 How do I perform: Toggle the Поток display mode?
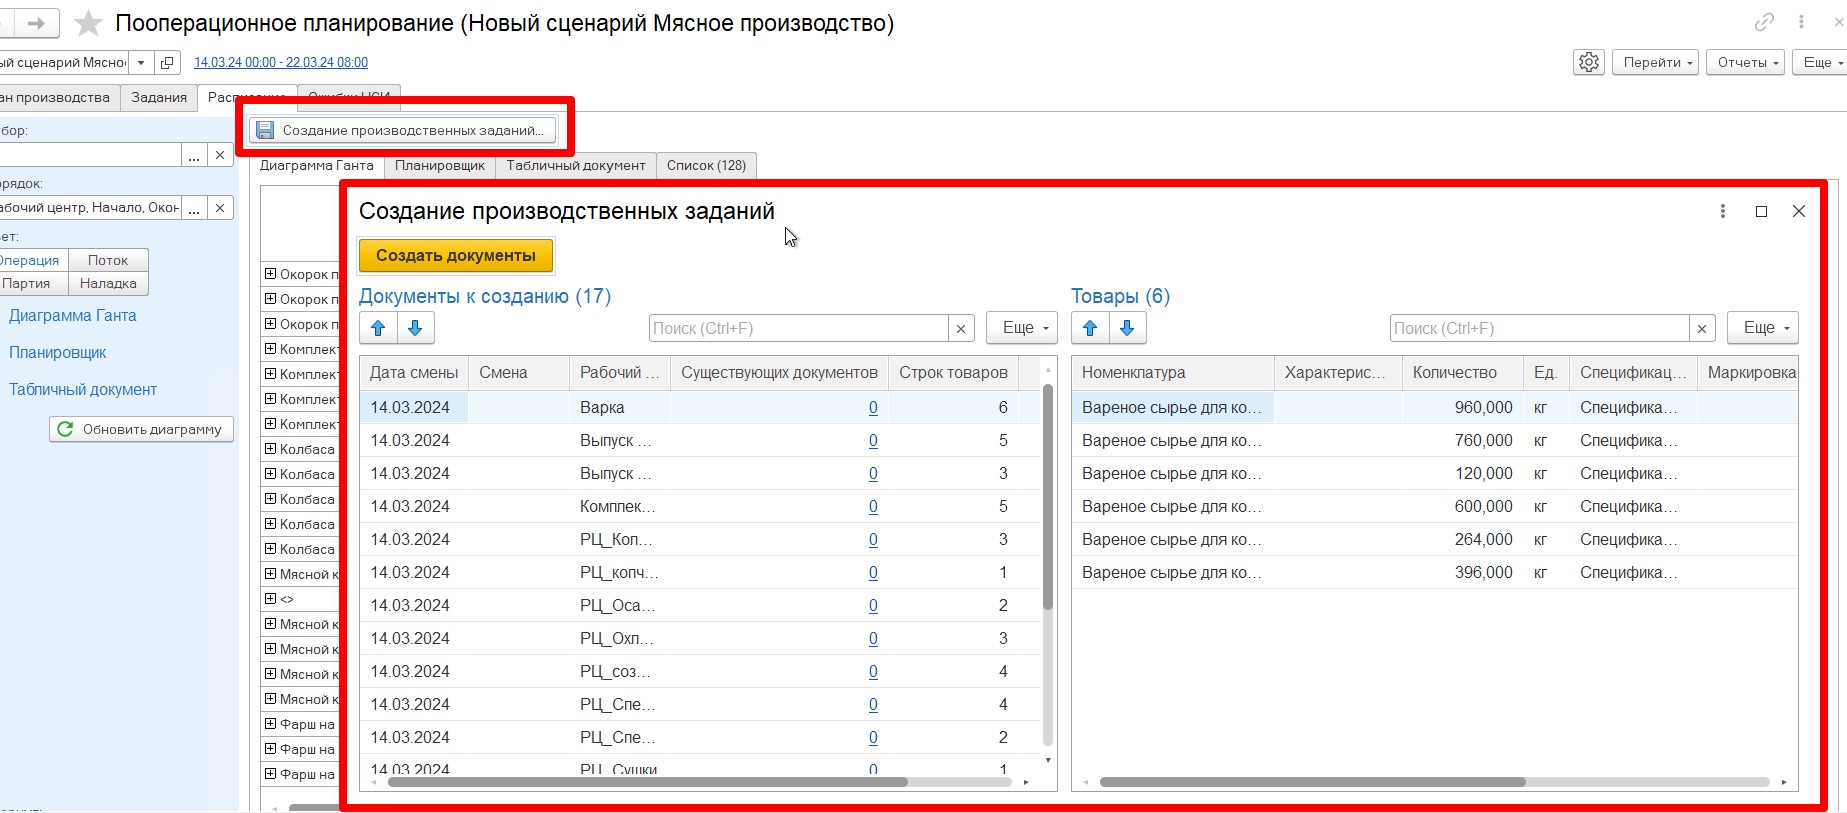[108, 260]
